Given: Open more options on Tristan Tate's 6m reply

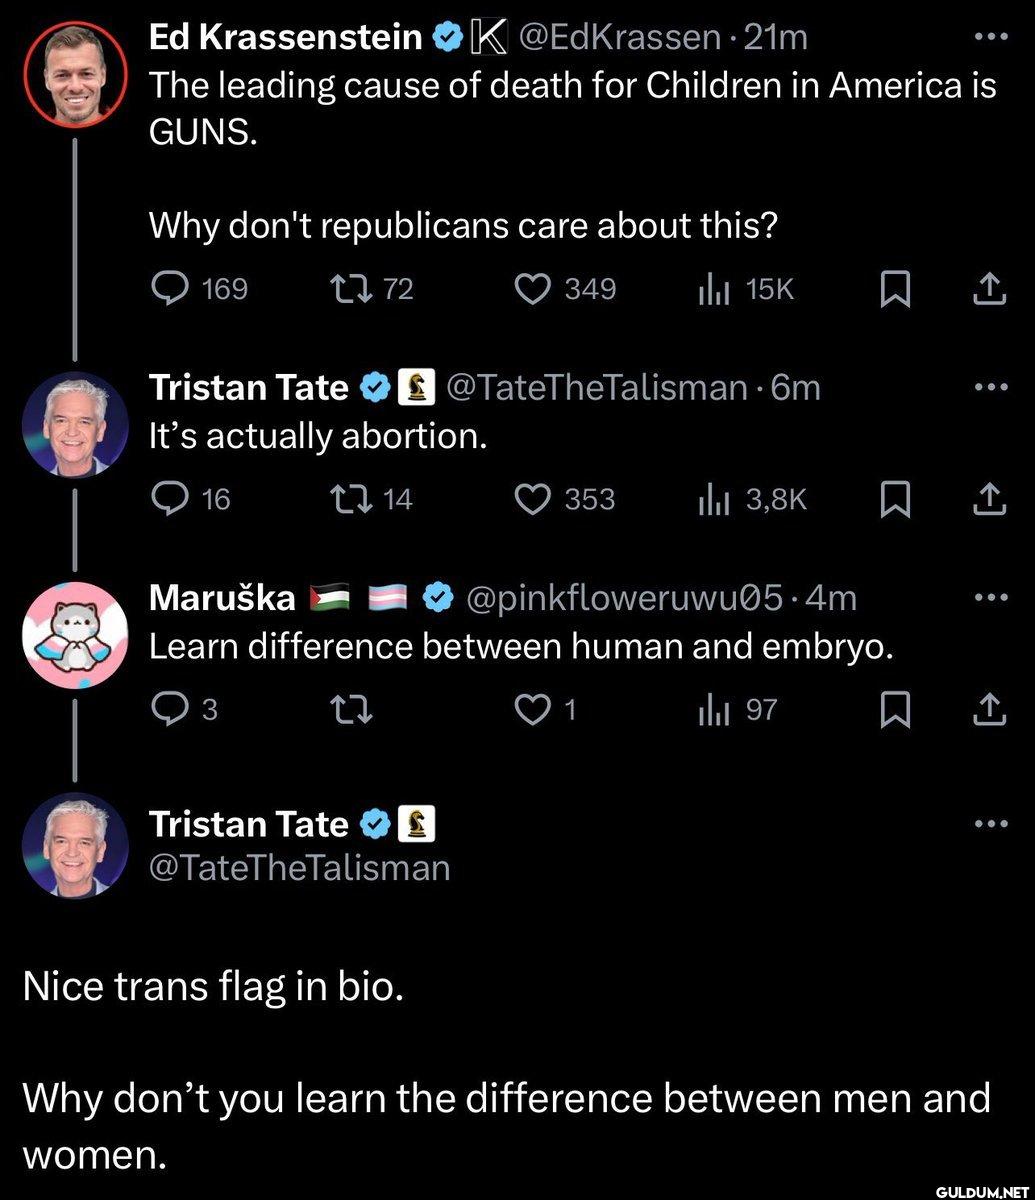Looking at the screenshot, I should tap(989, 387).
